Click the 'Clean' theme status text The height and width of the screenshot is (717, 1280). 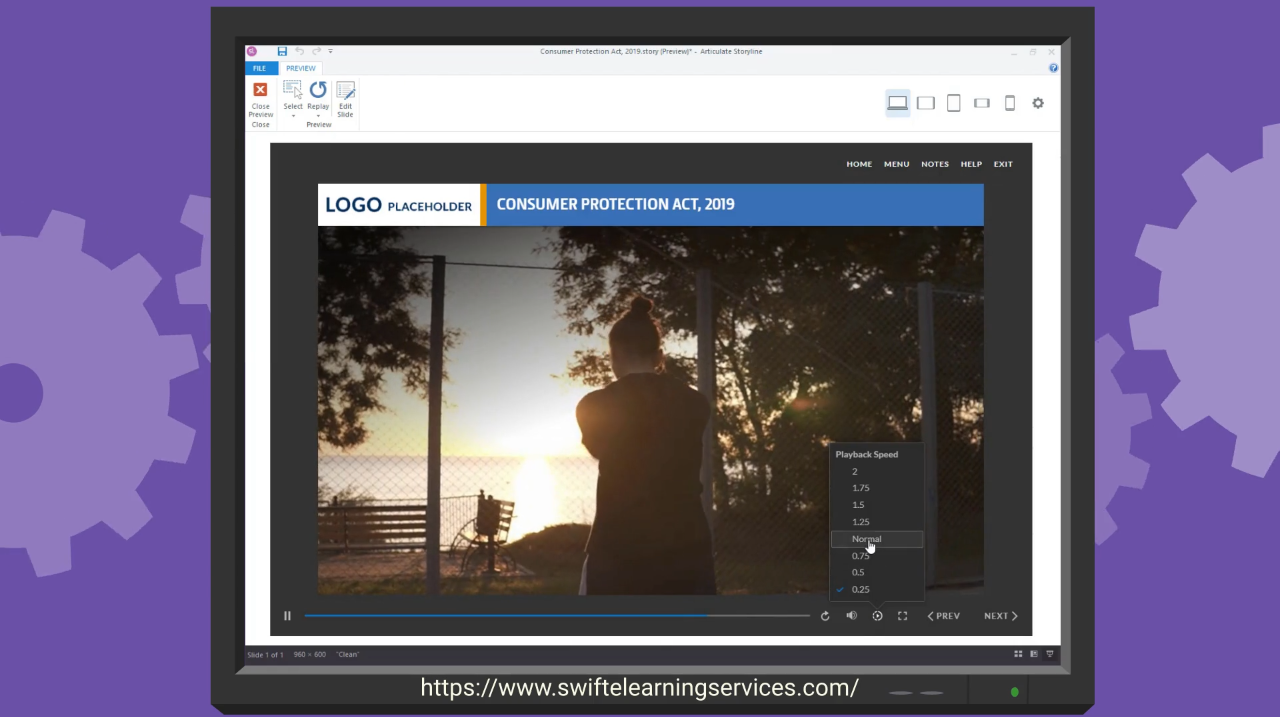347,655
